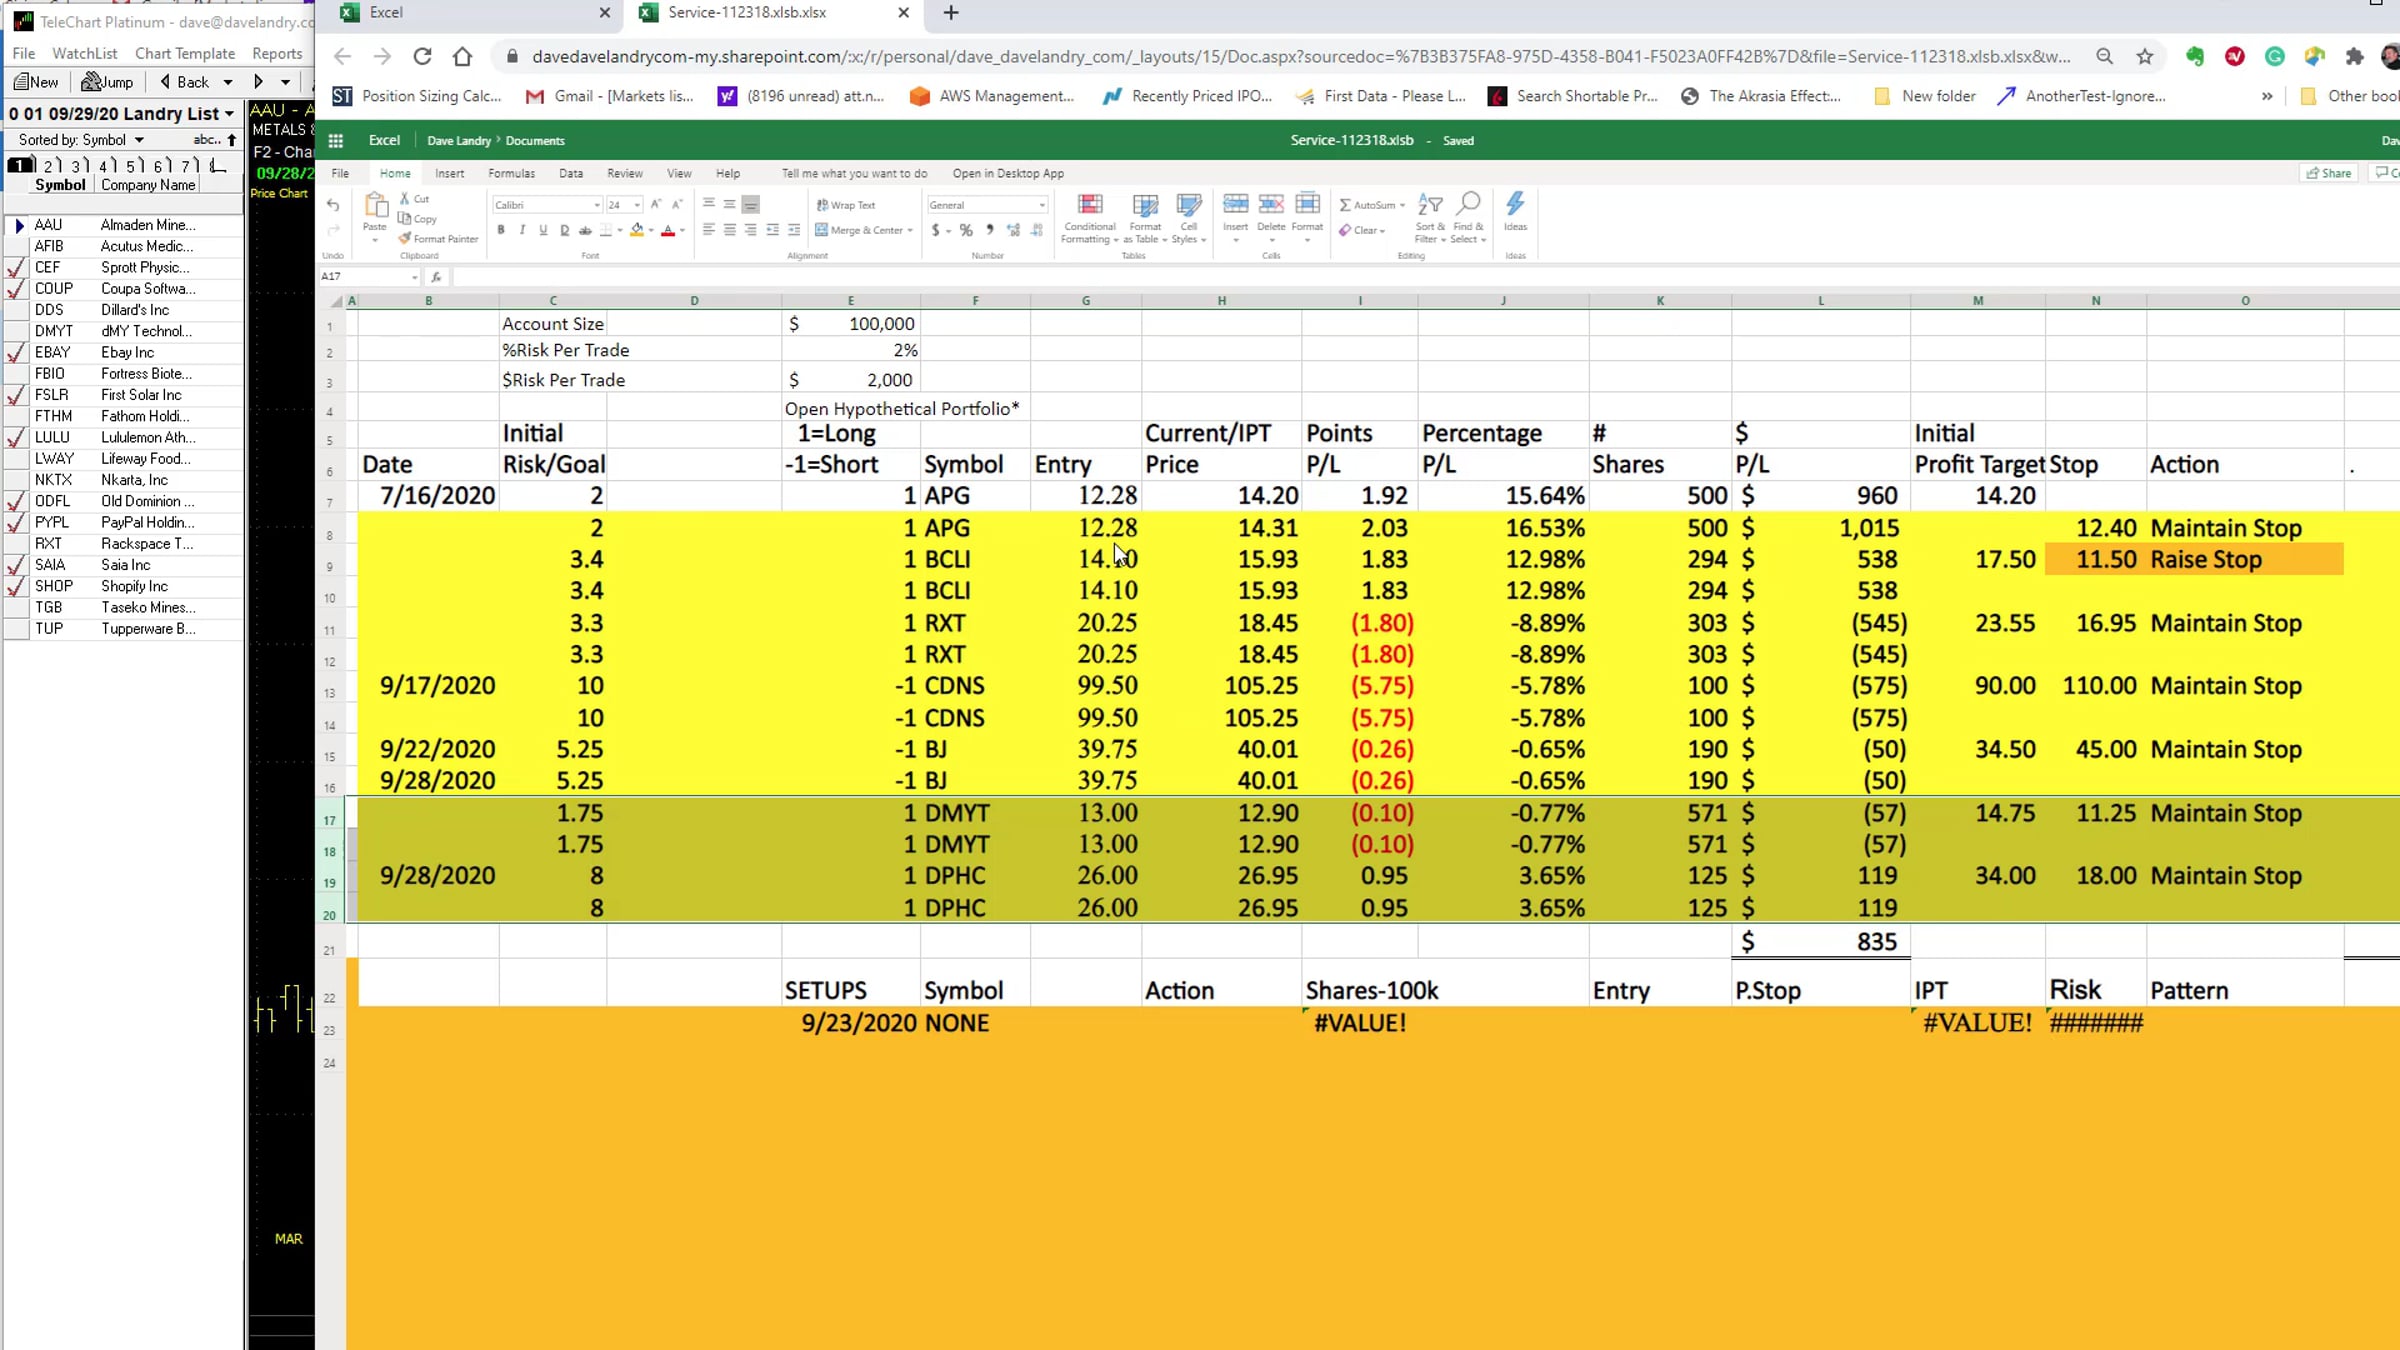This screenshot has width=2400, height=1350.
Task: Open the Sort & Filter tool
Action: tap(1431, 218)
